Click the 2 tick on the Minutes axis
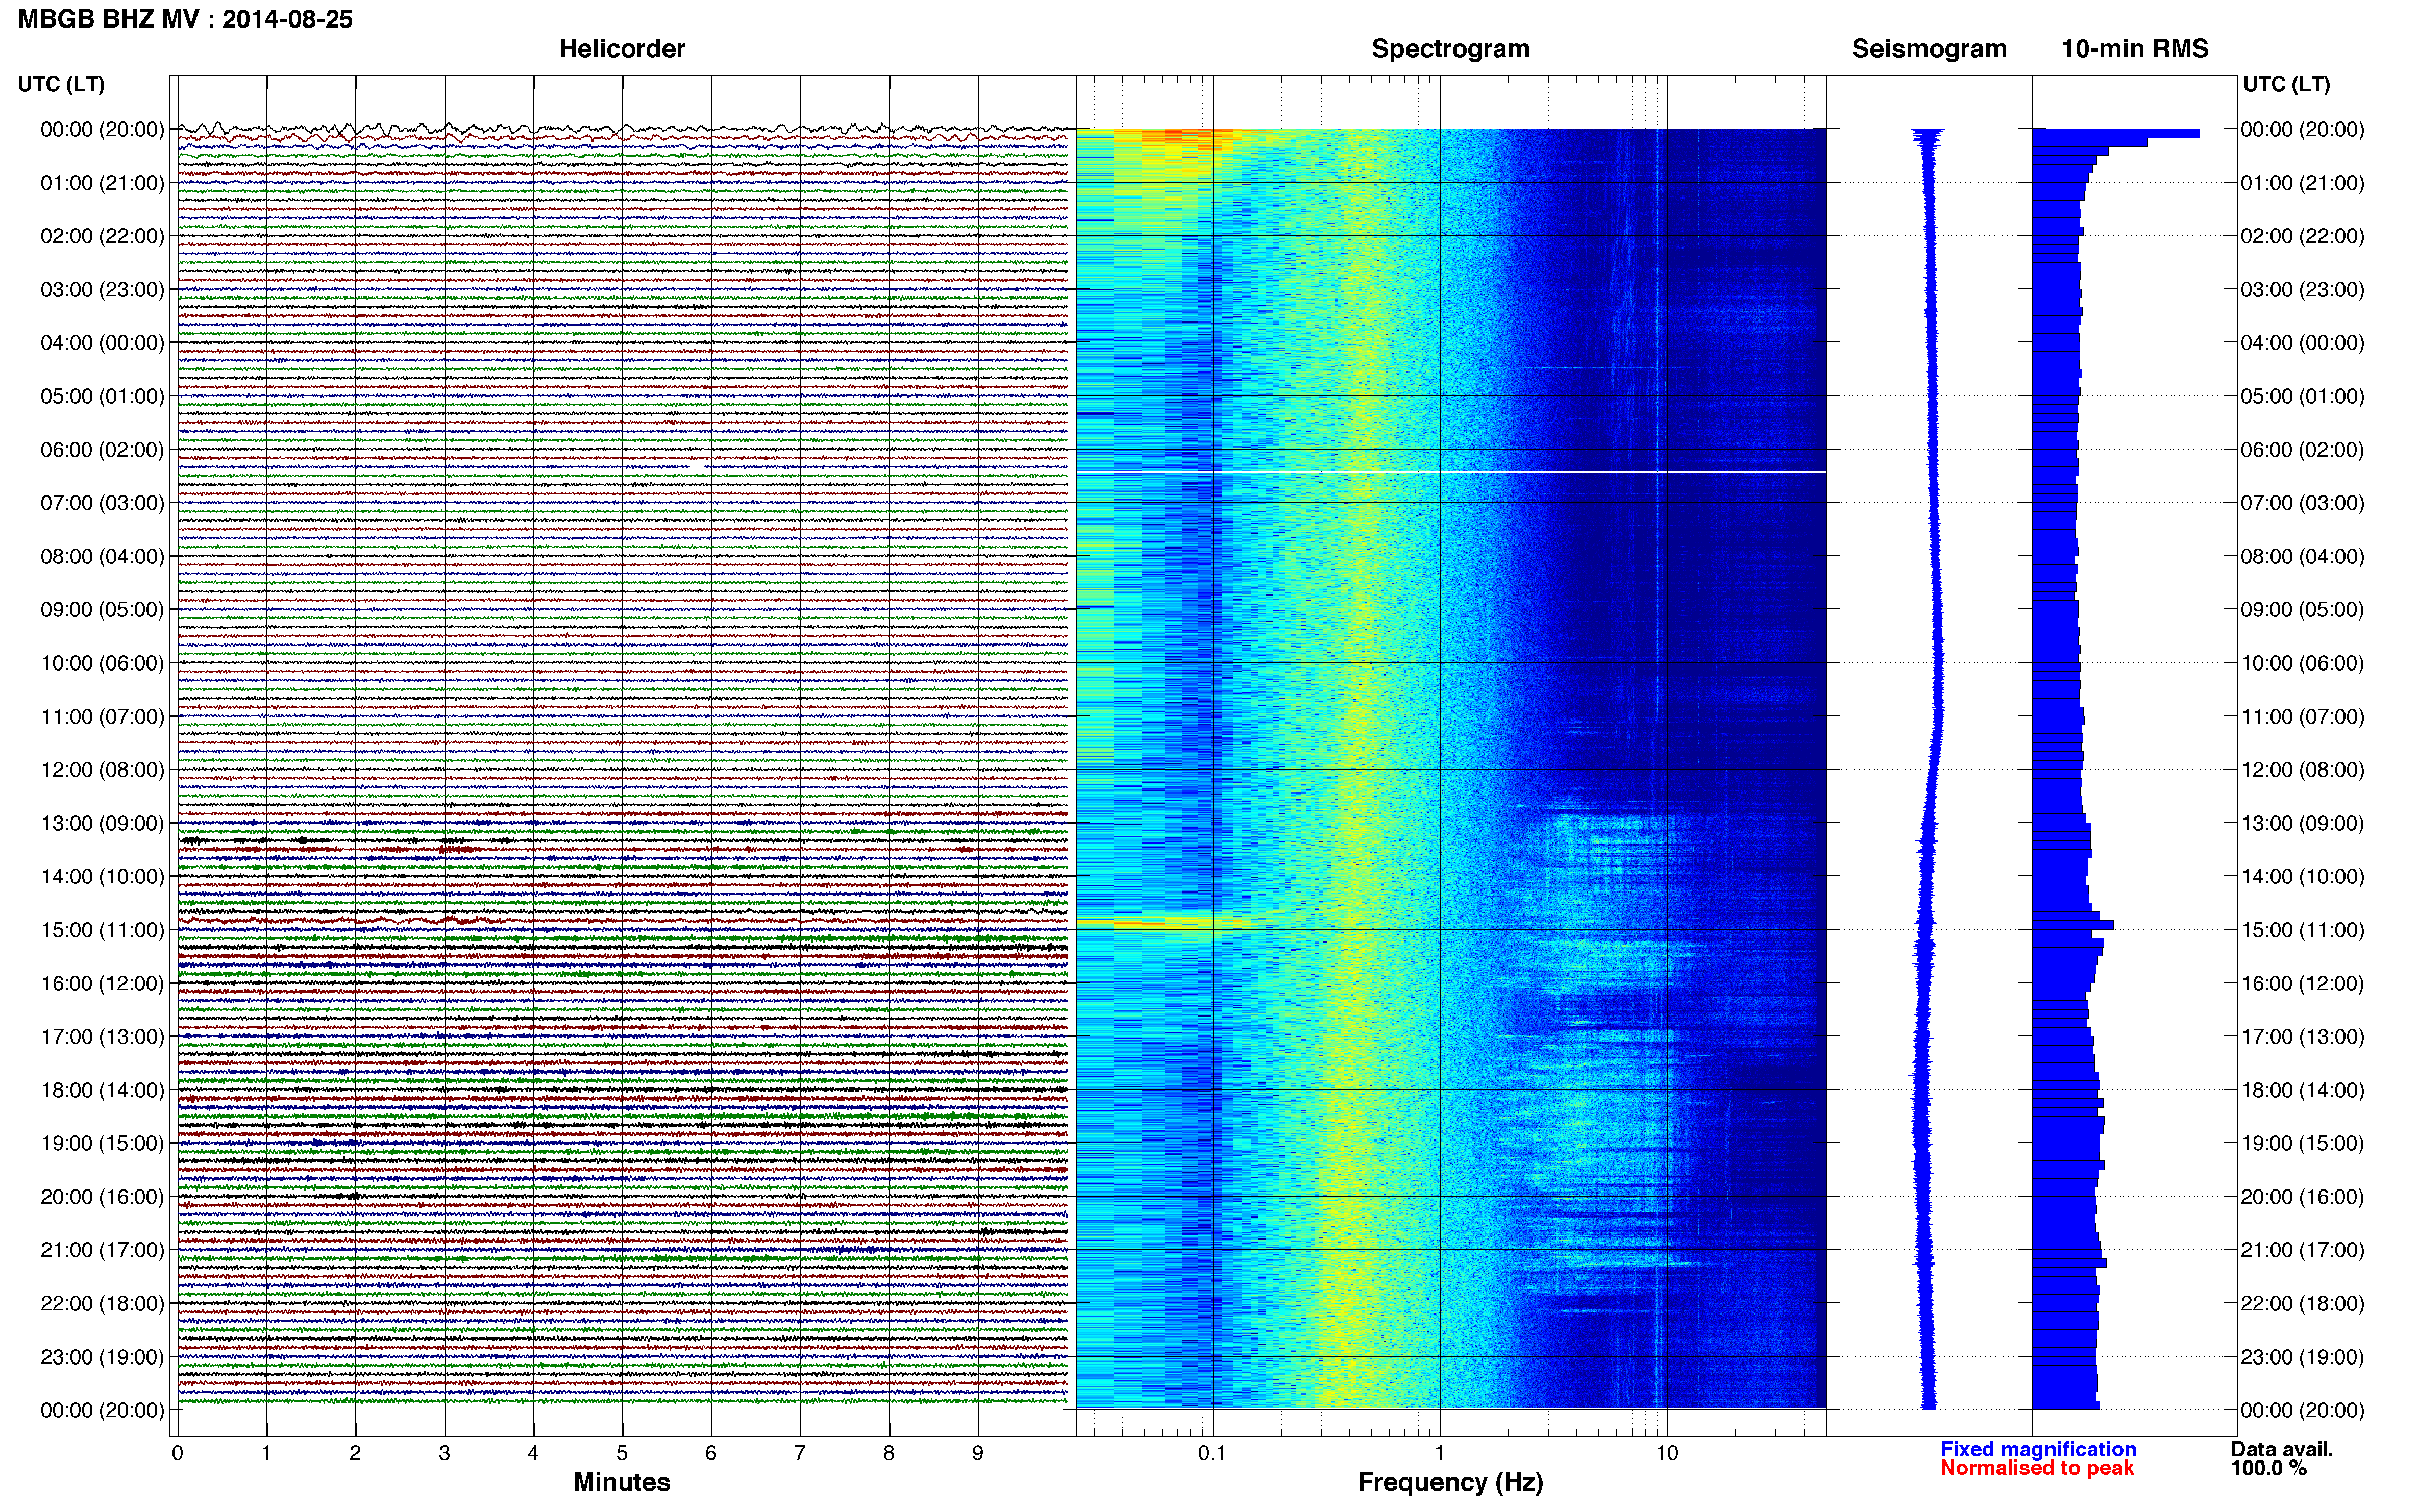The width and height of the screenshot is (2419, 1512). 355,1453
